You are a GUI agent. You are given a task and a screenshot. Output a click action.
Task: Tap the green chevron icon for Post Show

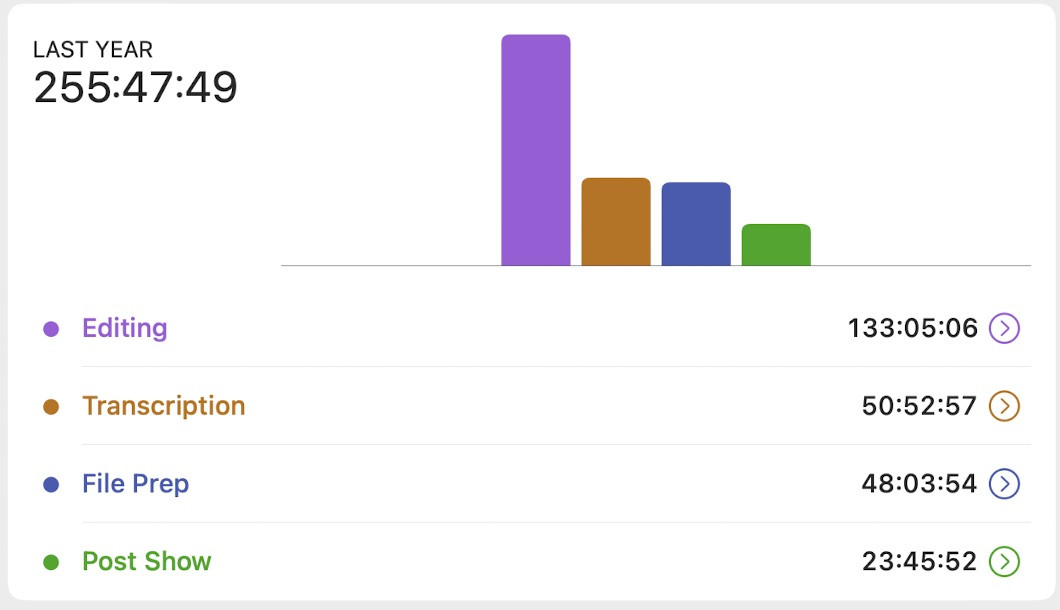click(x=1004, y=562)
